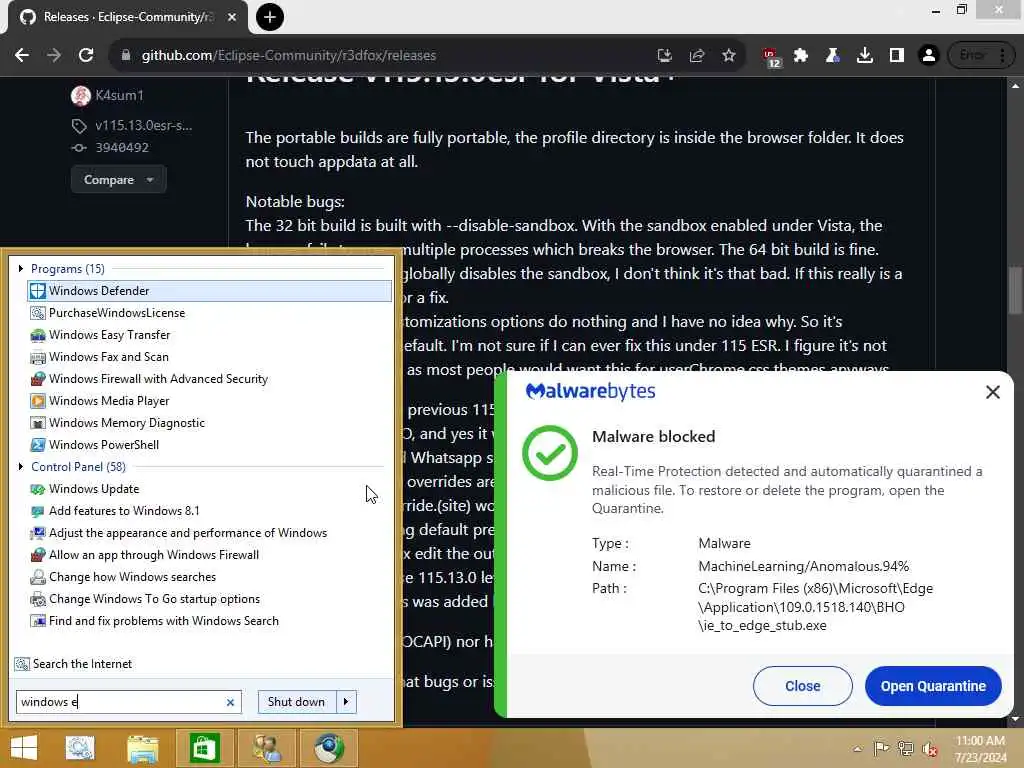This screenshot has height=768, width=1024.
Task: Open the taskbar users app icon
Action: (x=266, y=748)
